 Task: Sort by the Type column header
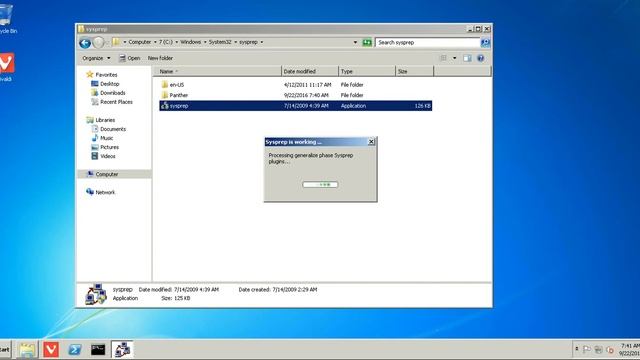[x=367, y=71]
